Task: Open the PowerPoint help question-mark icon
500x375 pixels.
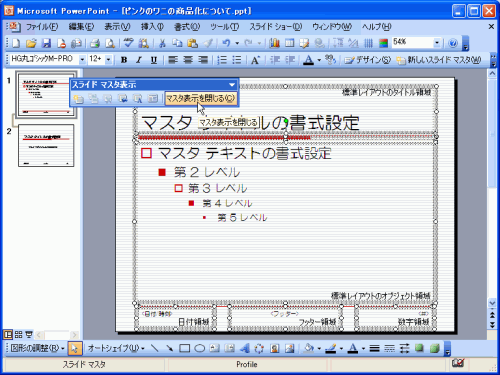Action: click(453, 43)
